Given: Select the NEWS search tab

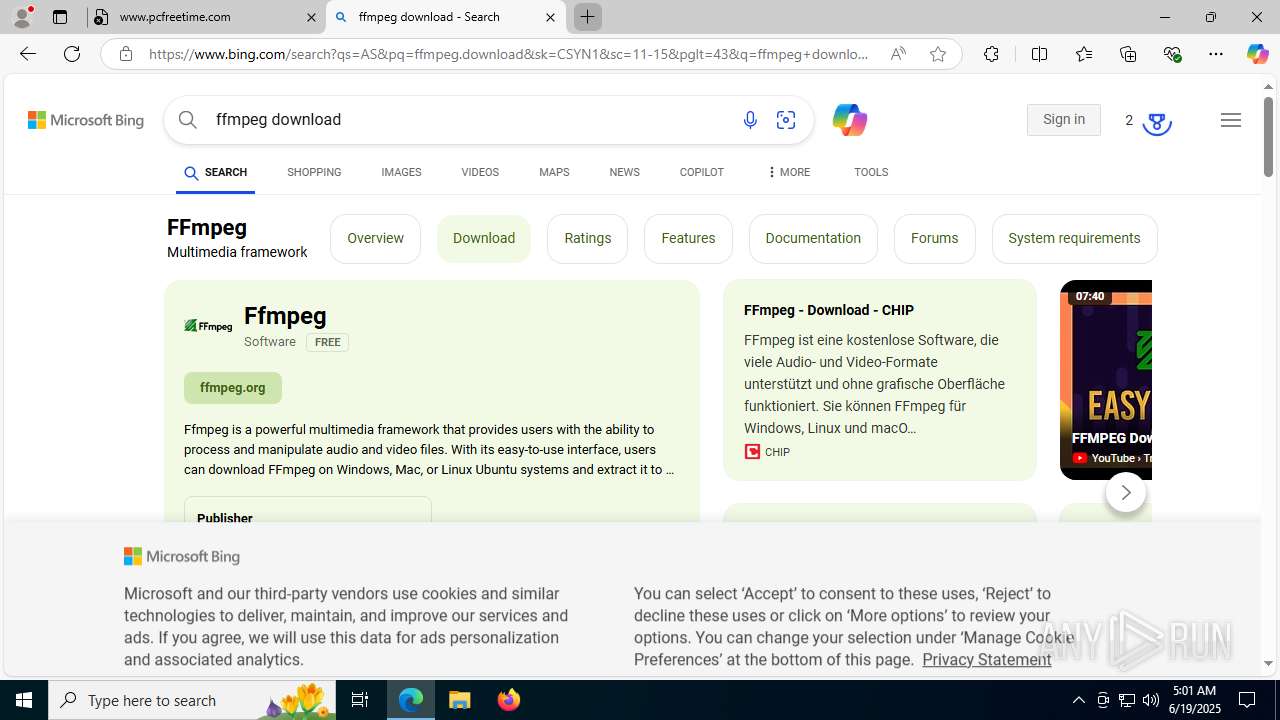Looking at the screenshot, I should click(x=624, y=173).
